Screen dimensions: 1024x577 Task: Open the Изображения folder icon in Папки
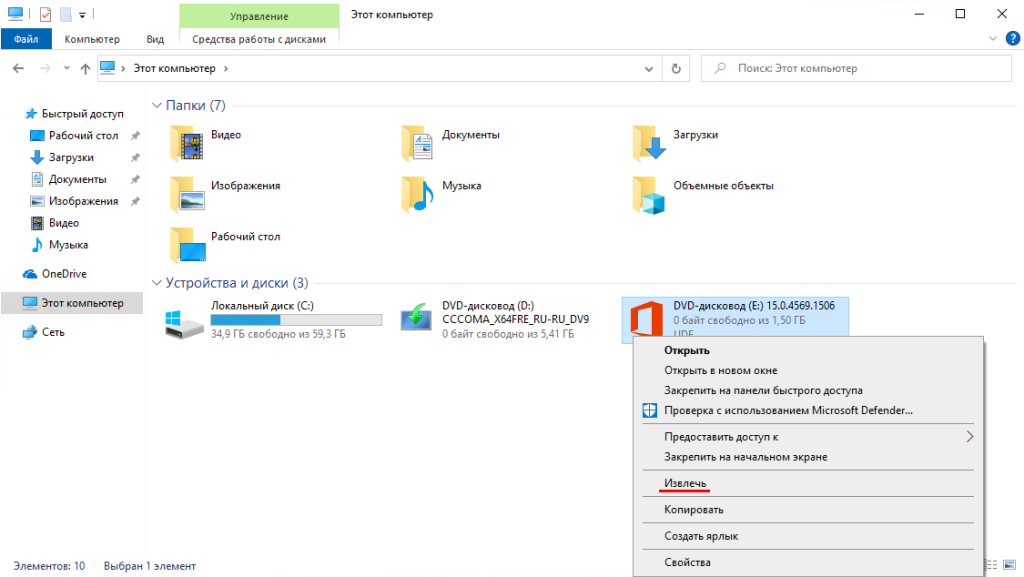pos(187,194)
